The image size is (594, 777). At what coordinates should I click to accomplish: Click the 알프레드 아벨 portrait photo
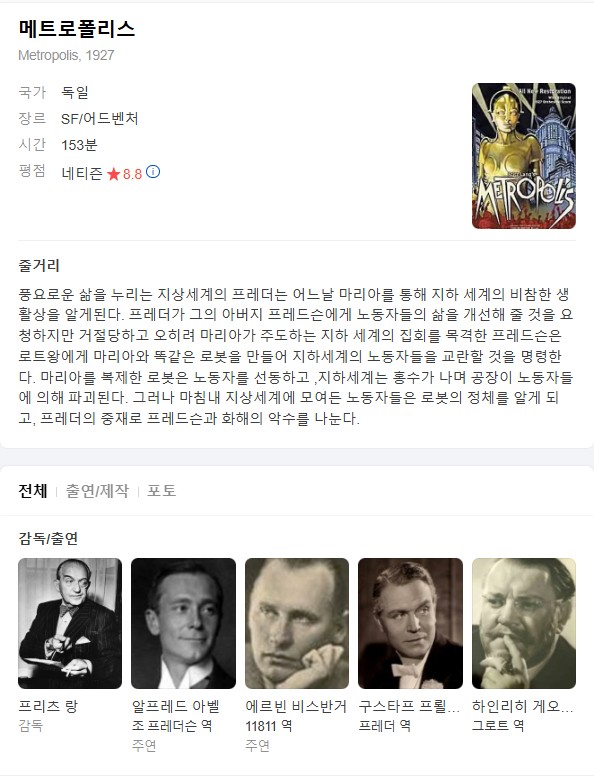coord(183,623)
